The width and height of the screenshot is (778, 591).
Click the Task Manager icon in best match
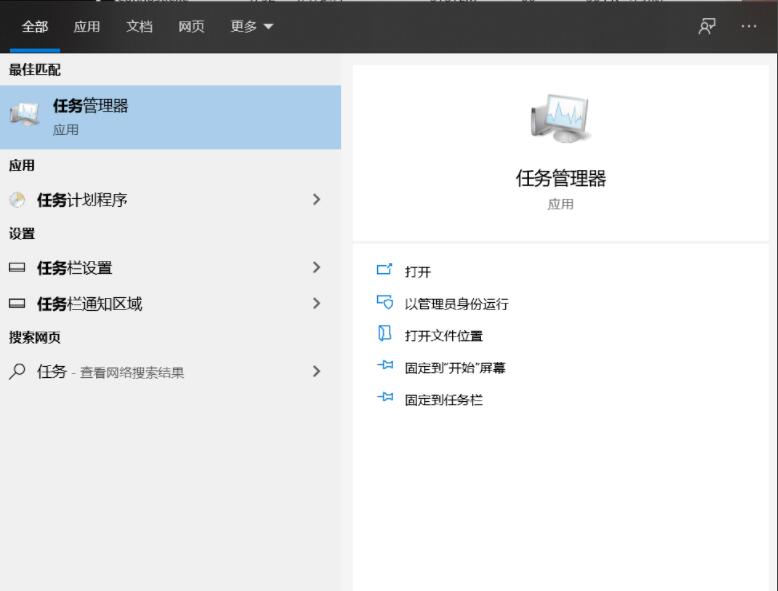[x=25, y=116]
